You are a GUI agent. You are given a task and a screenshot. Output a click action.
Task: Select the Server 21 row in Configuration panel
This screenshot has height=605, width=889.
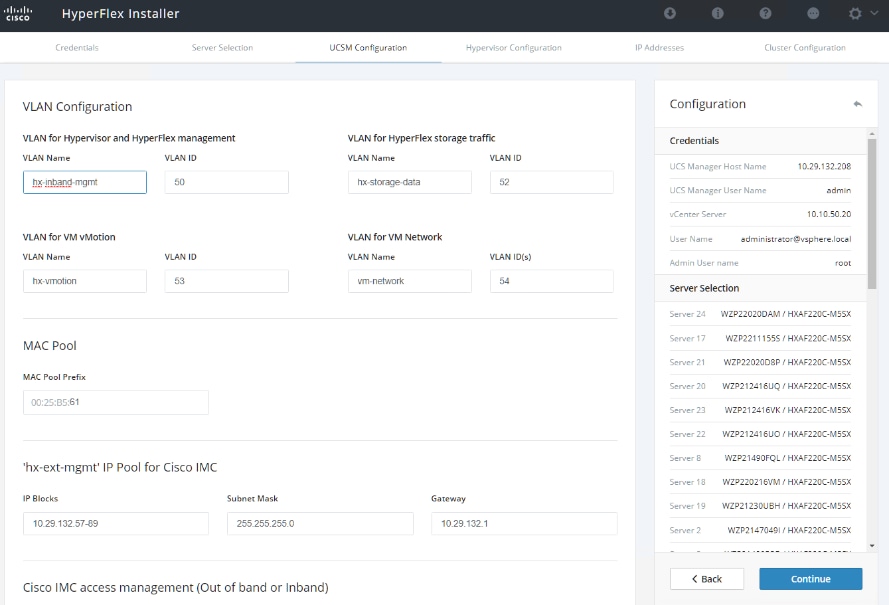click(x=760, y=362)
